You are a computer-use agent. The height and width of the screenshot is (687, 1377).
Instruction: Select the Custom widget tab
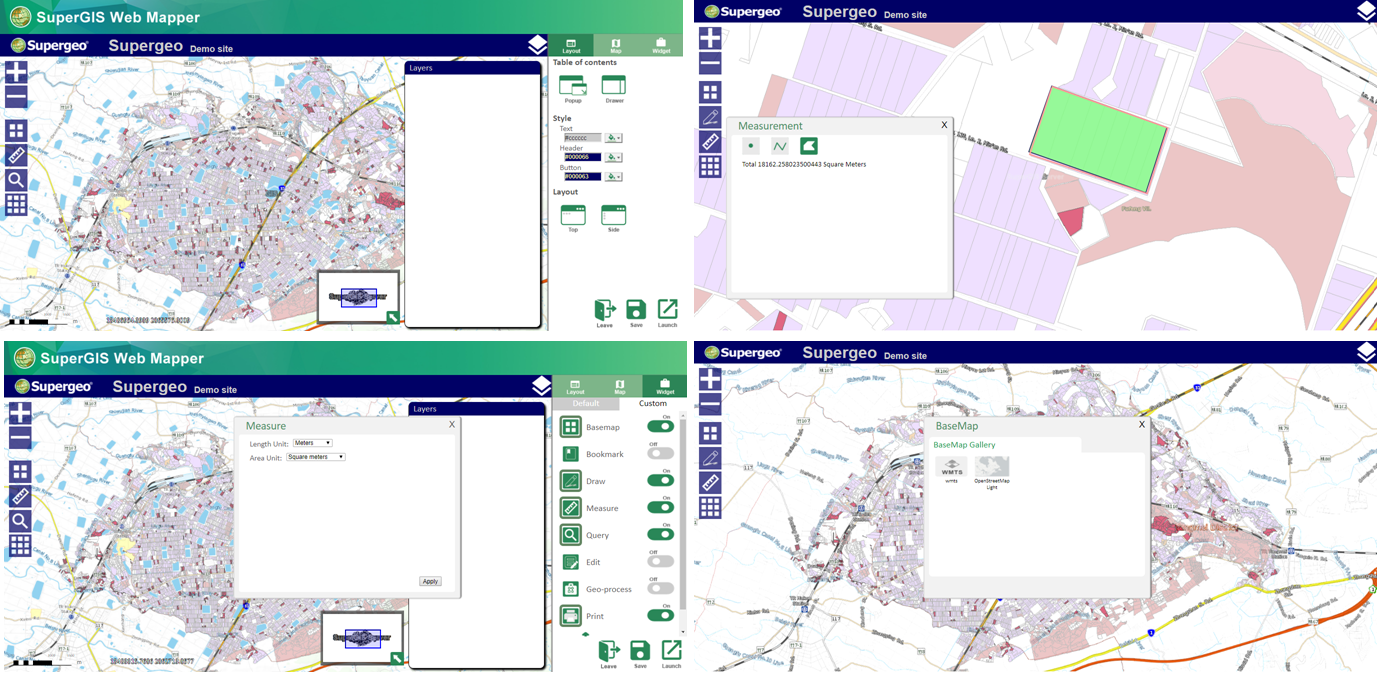point(653,404)
